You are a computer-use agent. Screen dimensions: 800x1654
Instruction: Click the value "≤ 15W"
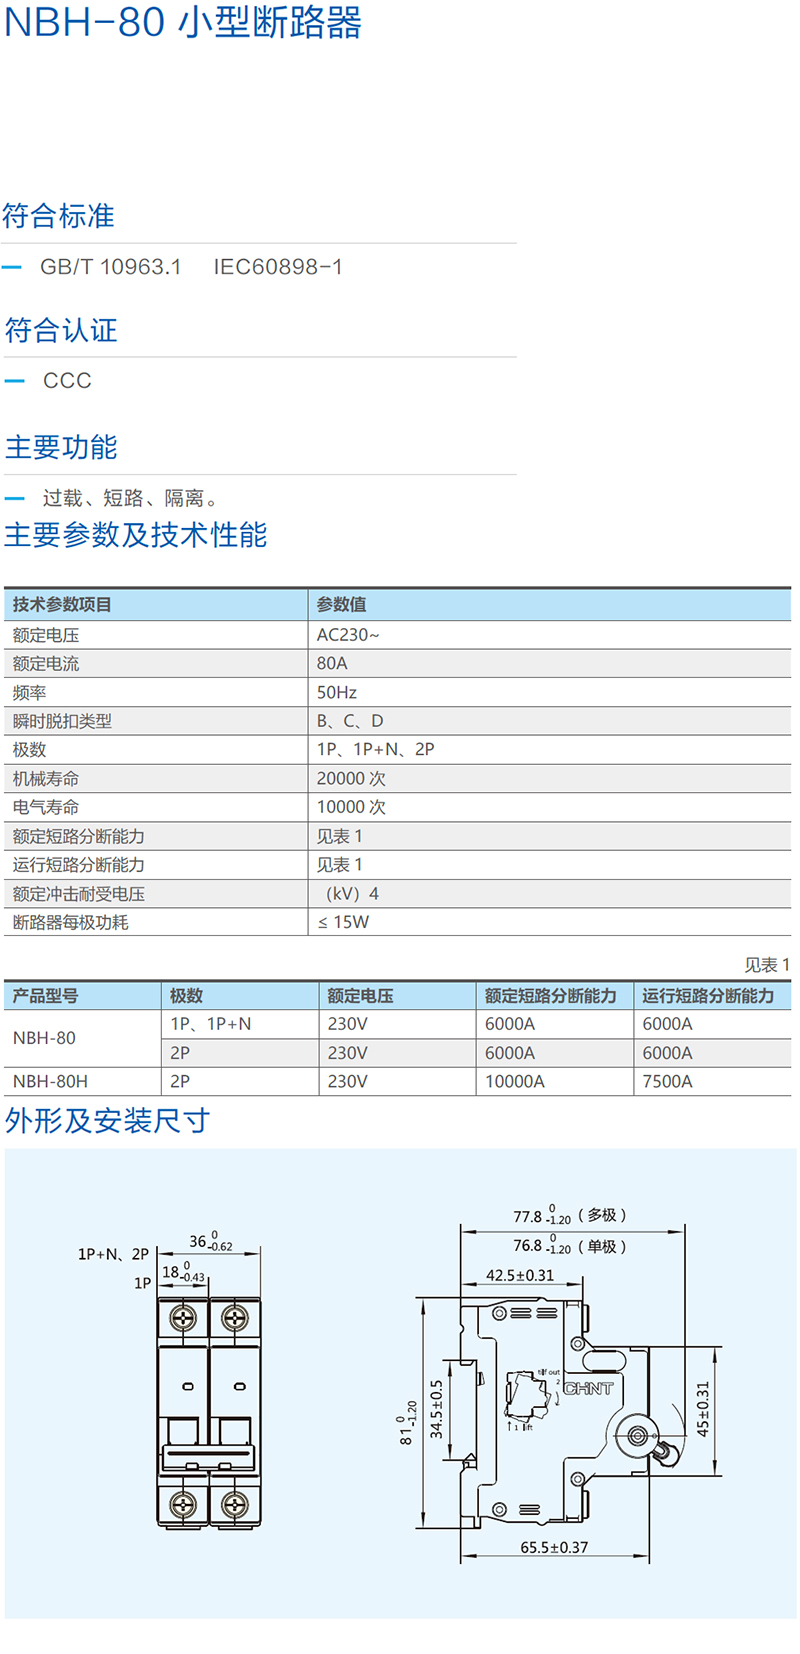[x=343, y=922]
